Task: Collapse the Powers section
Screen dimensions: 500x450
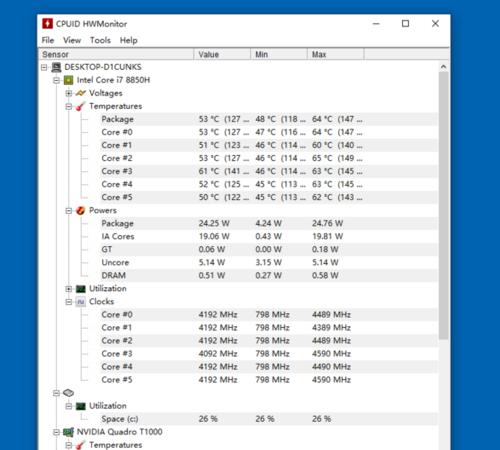Action: [x=69, y=211]
